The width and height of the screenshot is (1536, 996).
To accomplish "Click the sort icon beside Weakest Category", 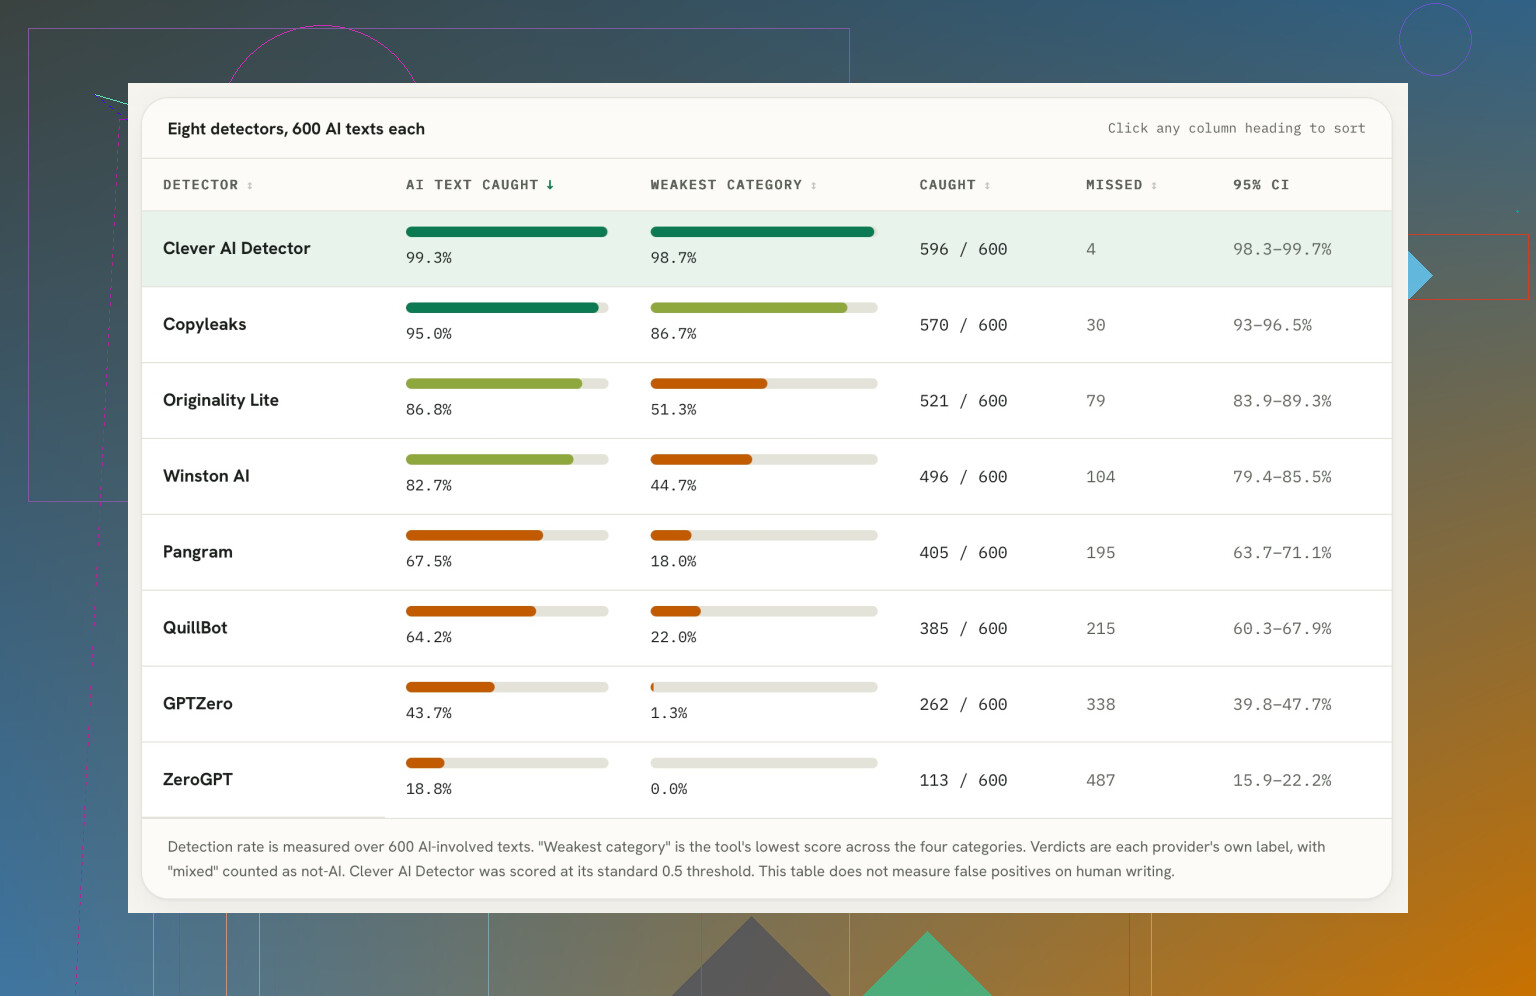I will tap(814, 186).
